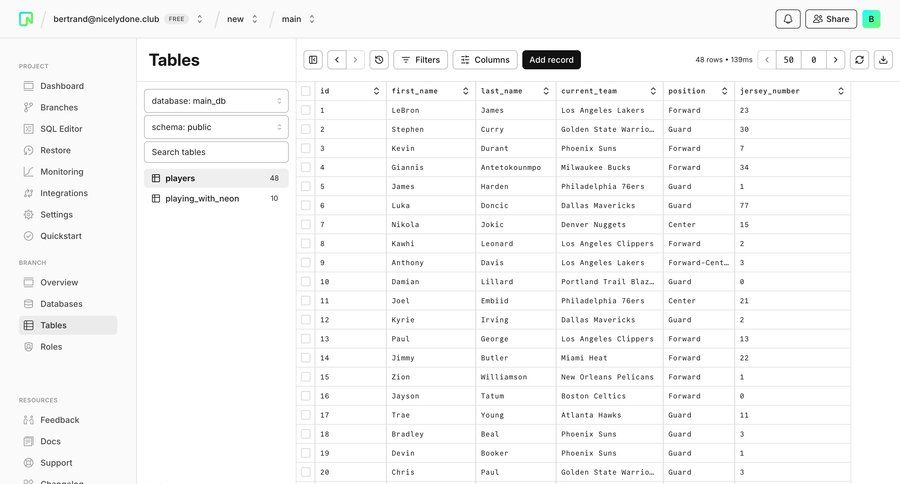The image size is (900, 484).
Task: Click the Docs icon in Resources
Action: tap(29, 442)
